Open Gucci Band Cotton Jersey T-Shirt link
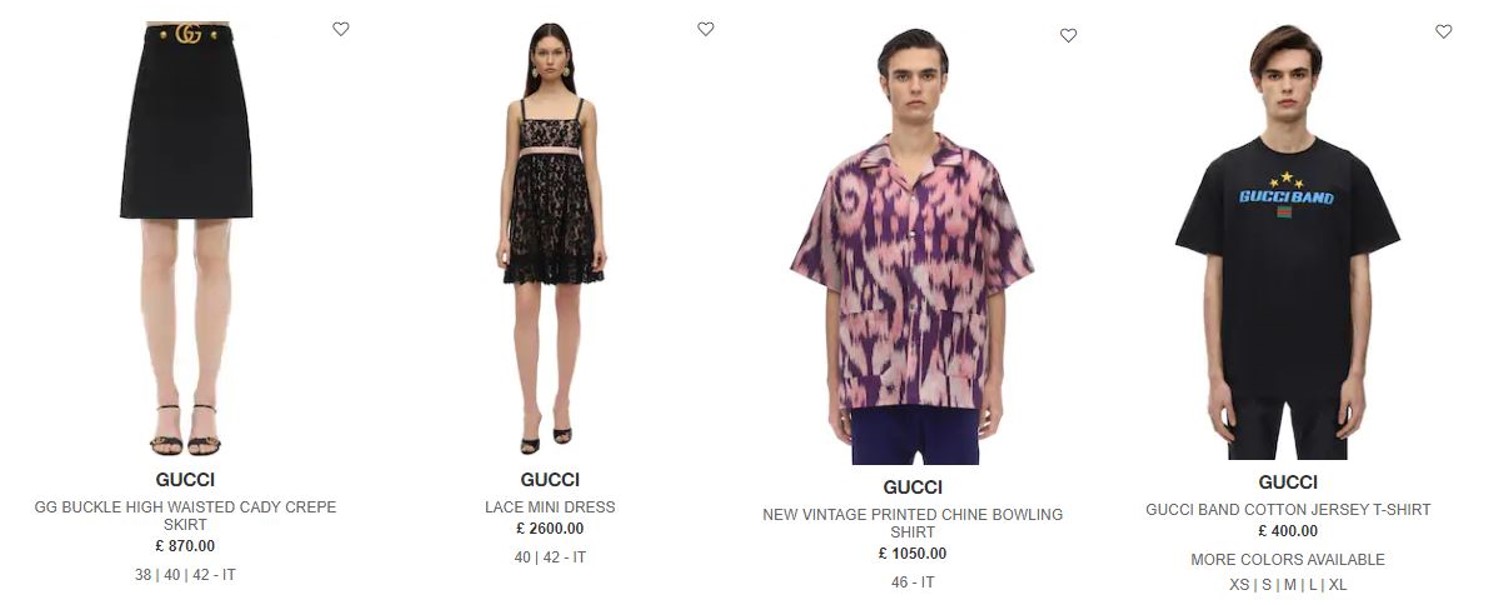 pyautogui.click(x=1288, y=509)
